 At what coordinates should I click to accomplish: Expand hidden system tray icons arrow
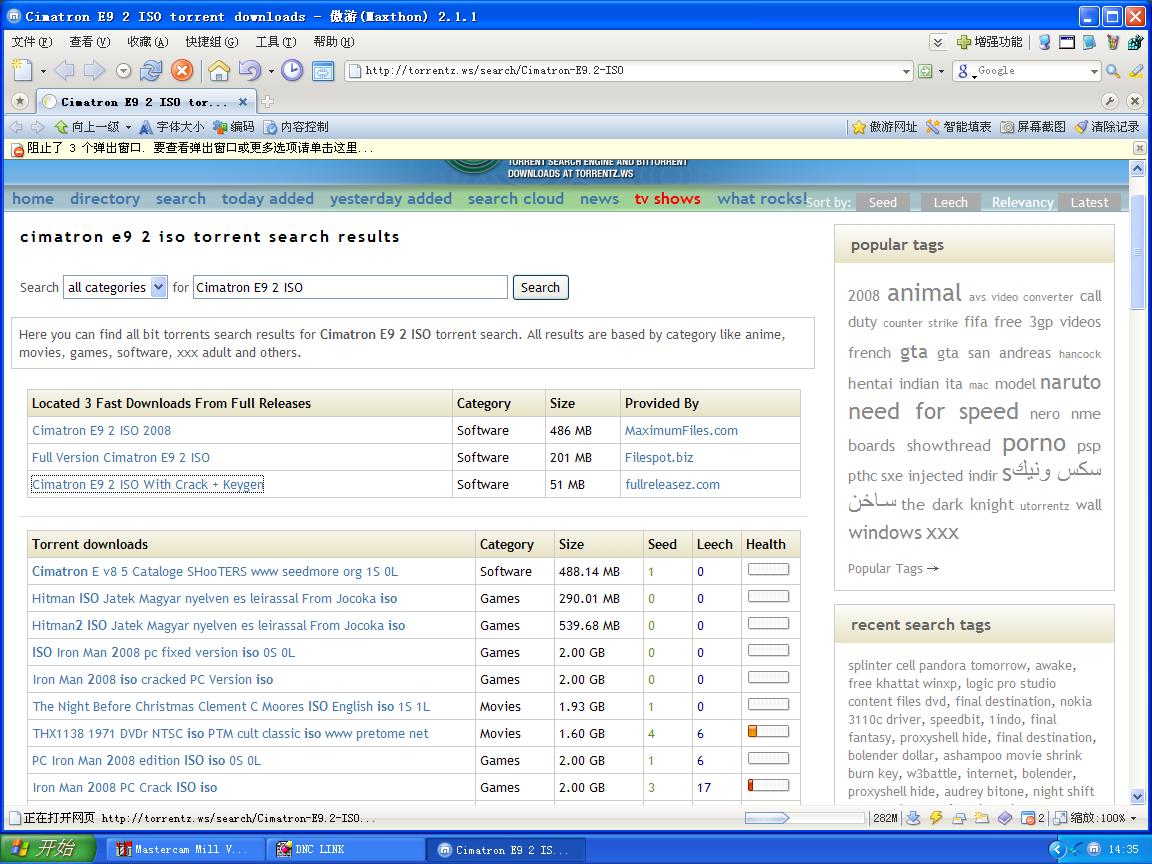coord(1056,849)
